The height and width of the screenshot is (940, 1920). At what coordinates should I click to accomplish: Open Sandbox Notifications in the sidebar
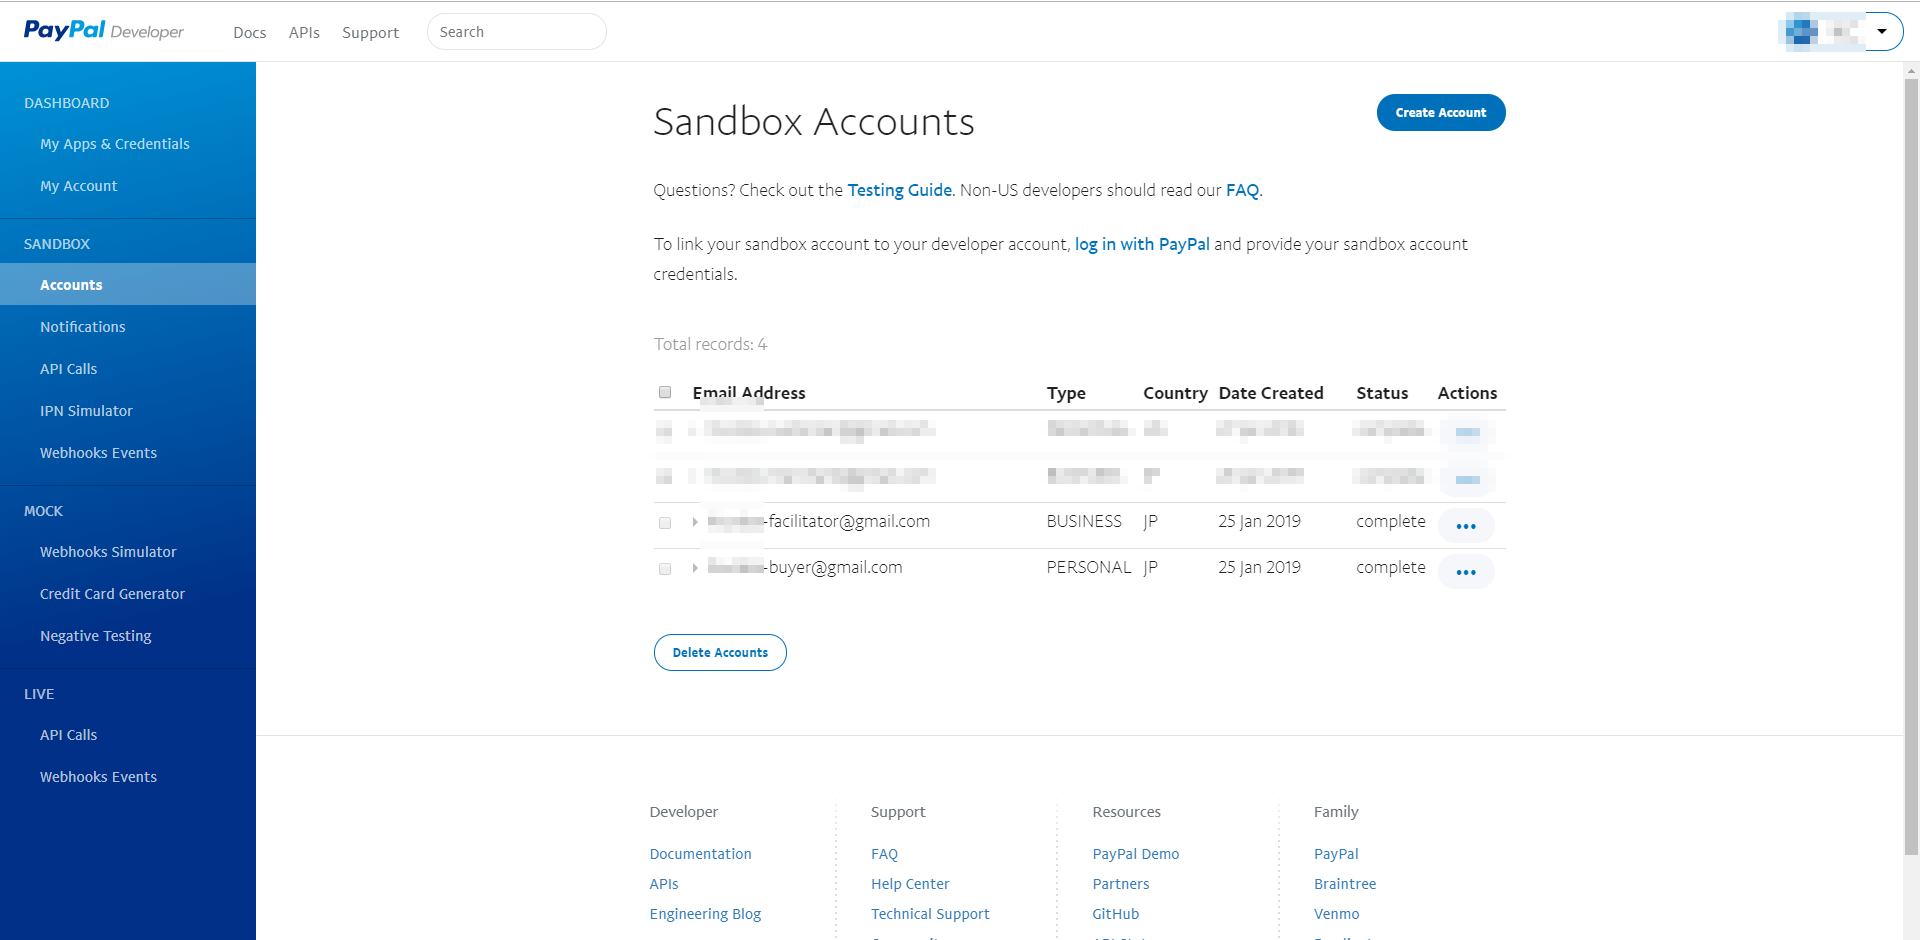pyautogui.click(x=83, y=327)
